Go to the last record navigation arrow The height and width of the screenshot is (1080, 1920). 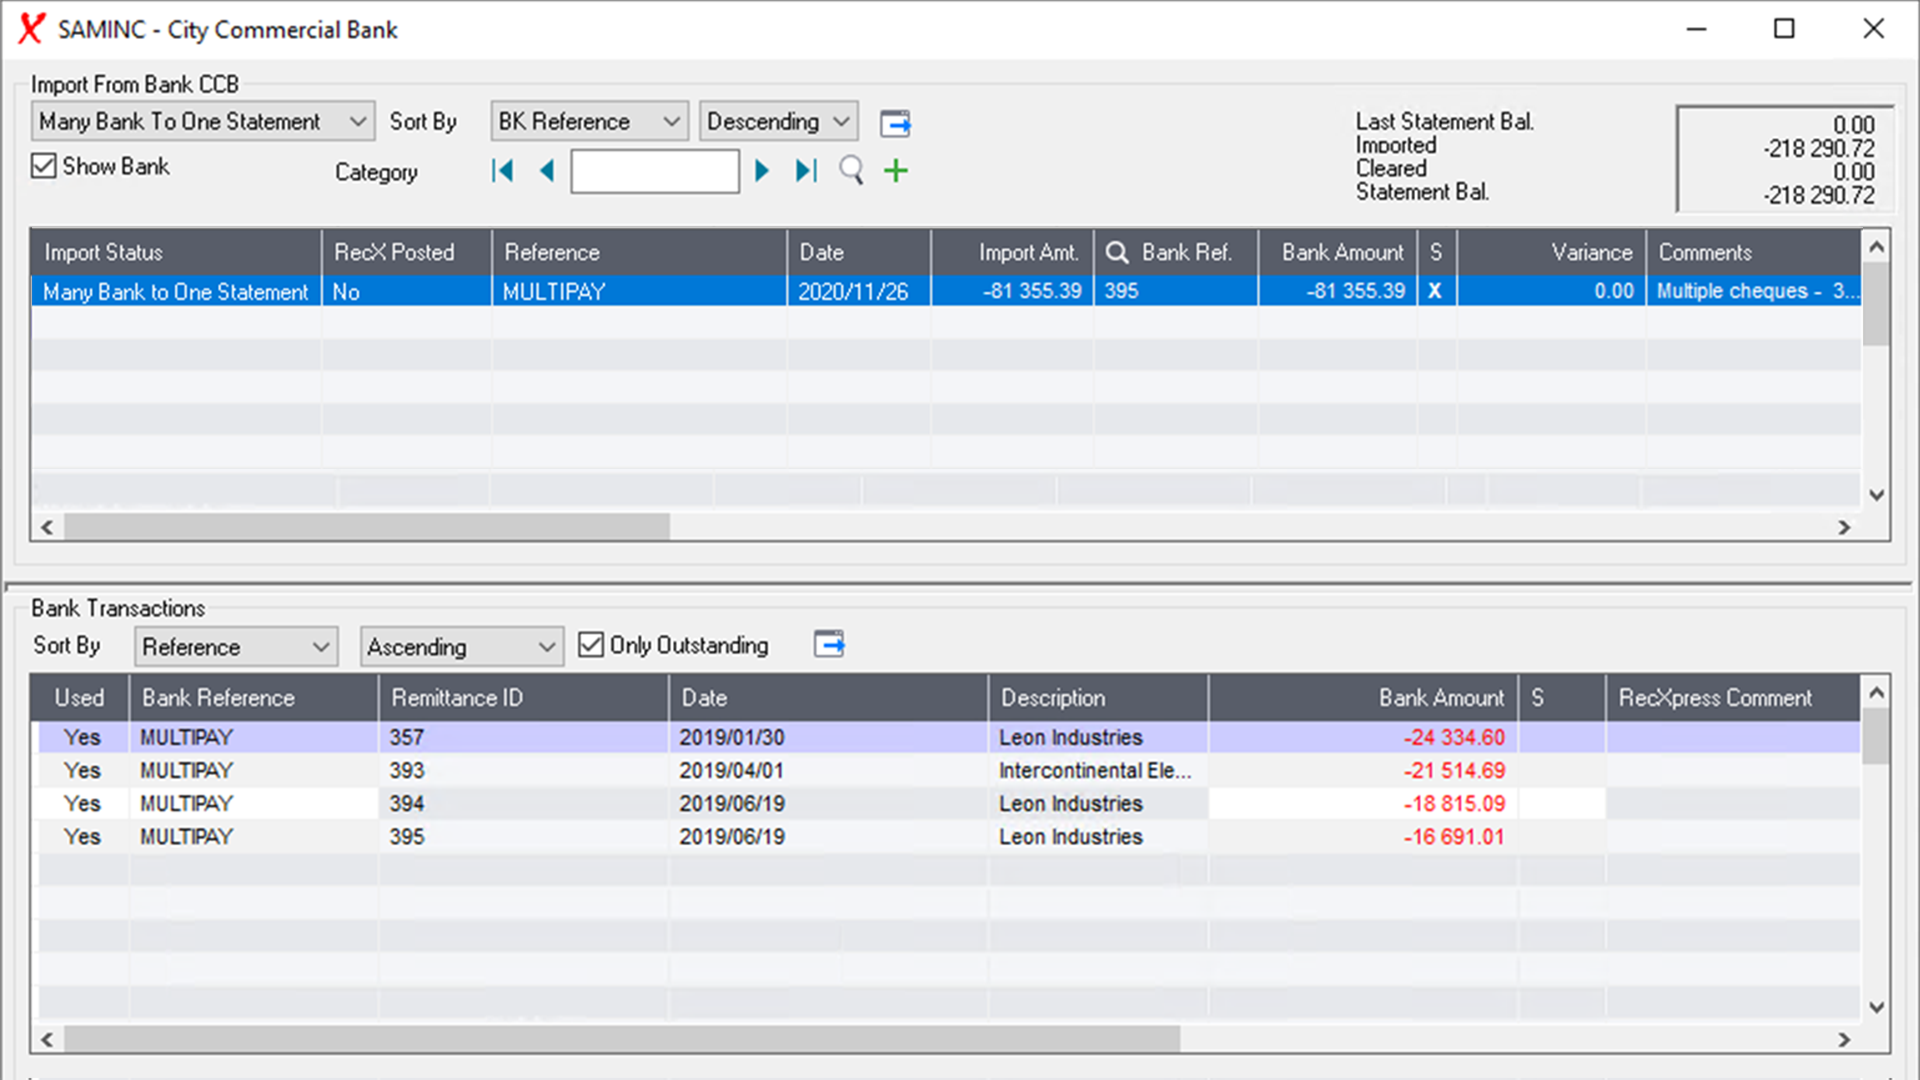coord(806,170)
